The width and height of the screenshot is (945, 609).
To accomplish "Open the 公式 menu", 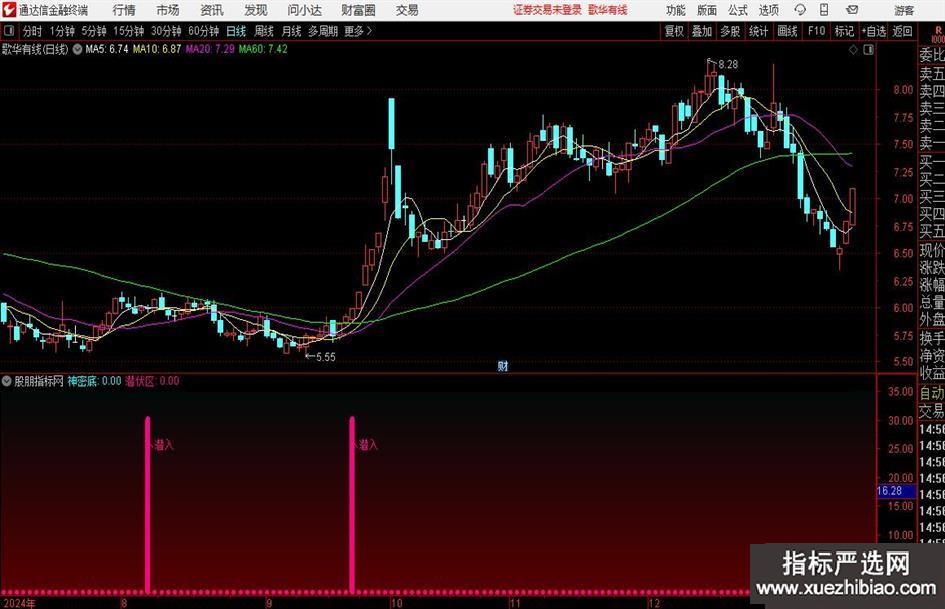I will tap(738, 10).
